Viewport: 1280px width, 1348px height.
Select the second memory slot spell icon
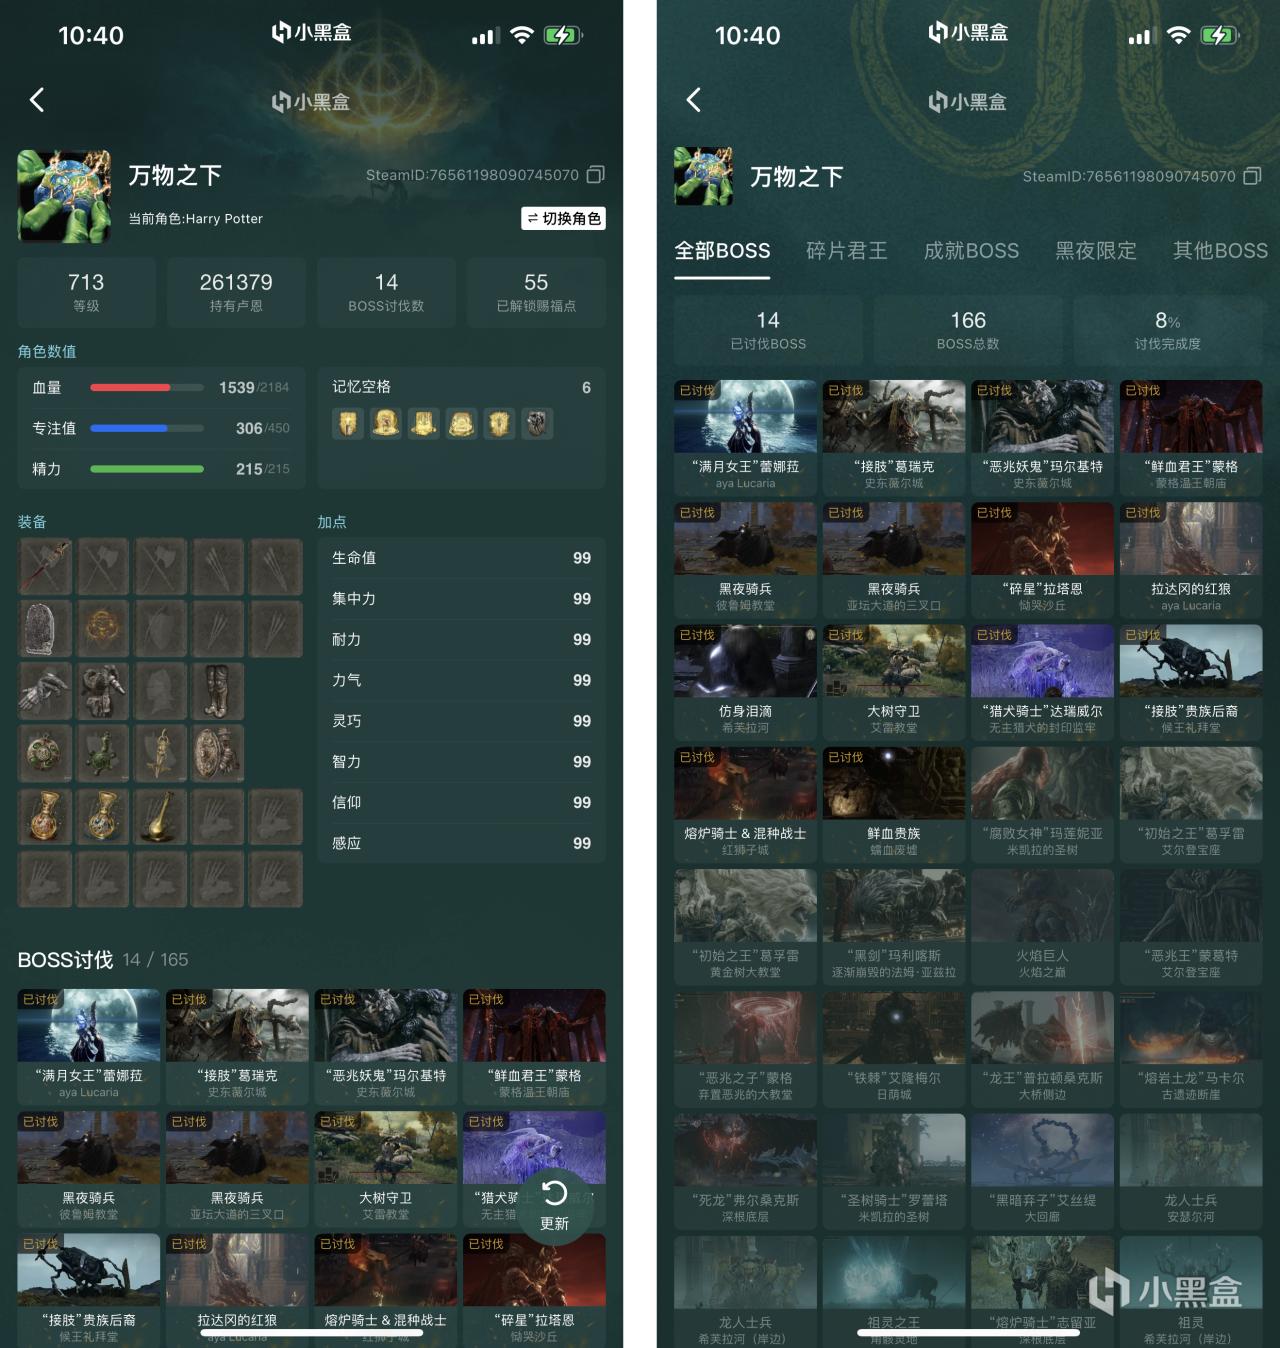tap(386, 424)
